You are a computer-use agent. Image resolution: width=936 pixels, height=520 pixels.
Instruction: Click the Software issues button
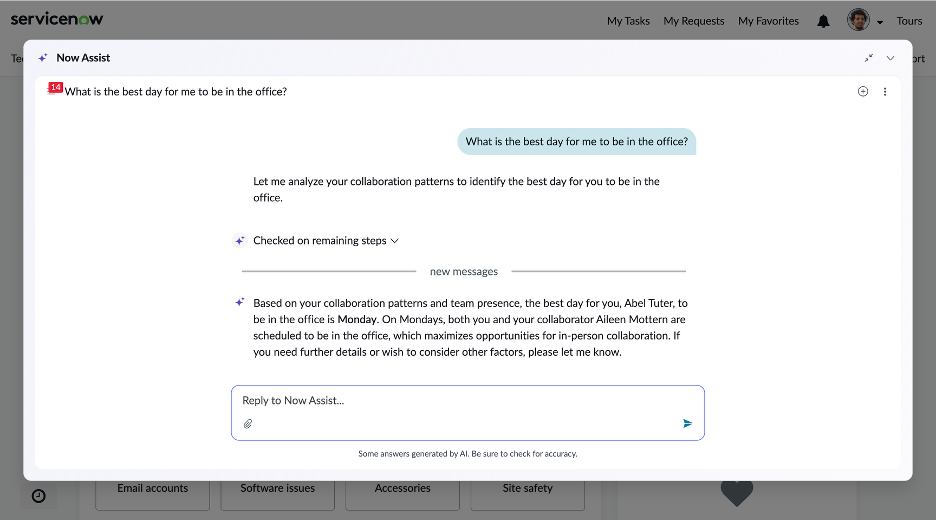(x=278, y=494)
